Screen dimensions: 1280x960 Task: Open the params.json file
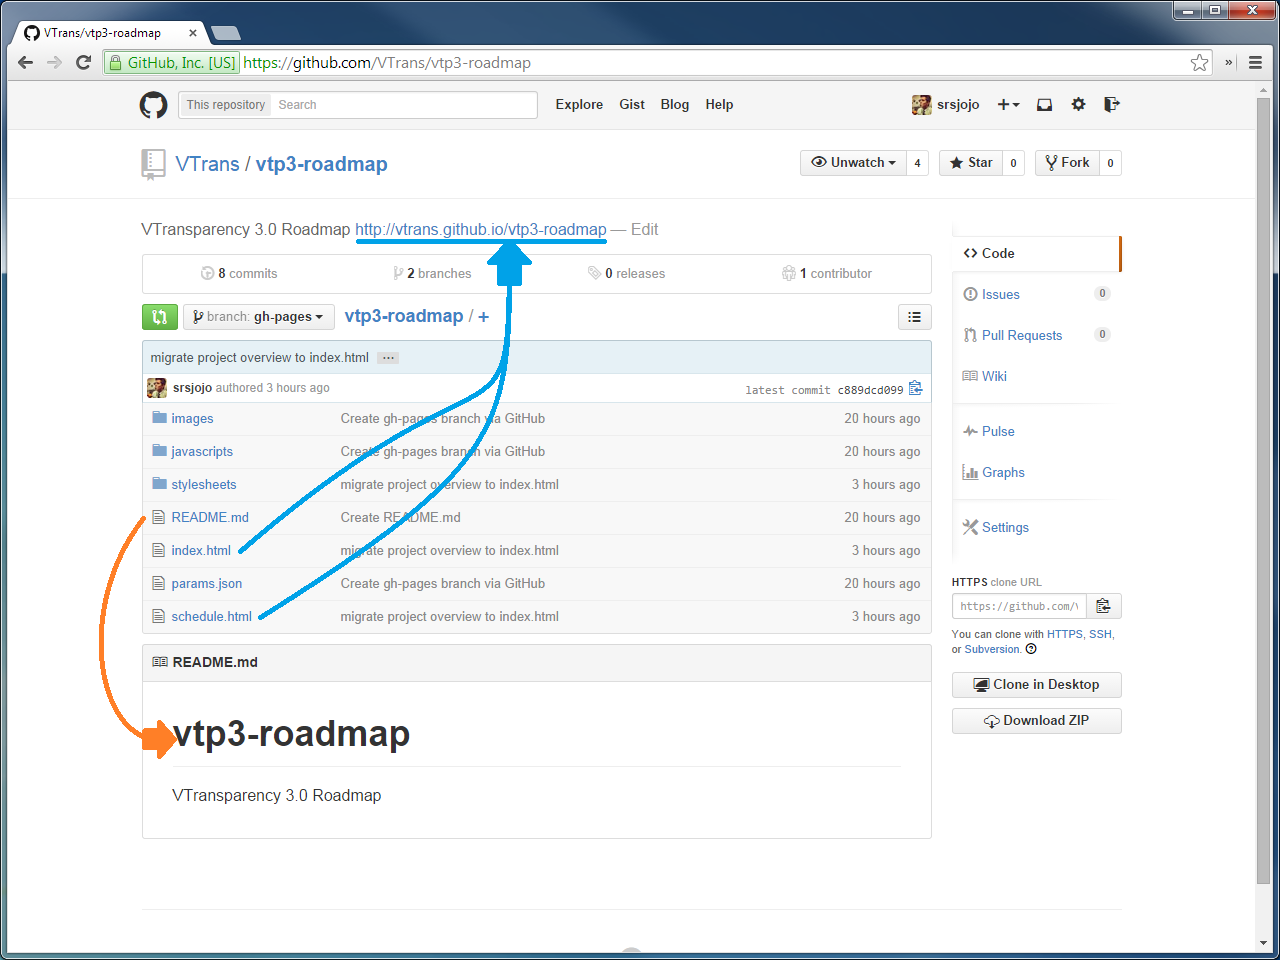(207, 584)
